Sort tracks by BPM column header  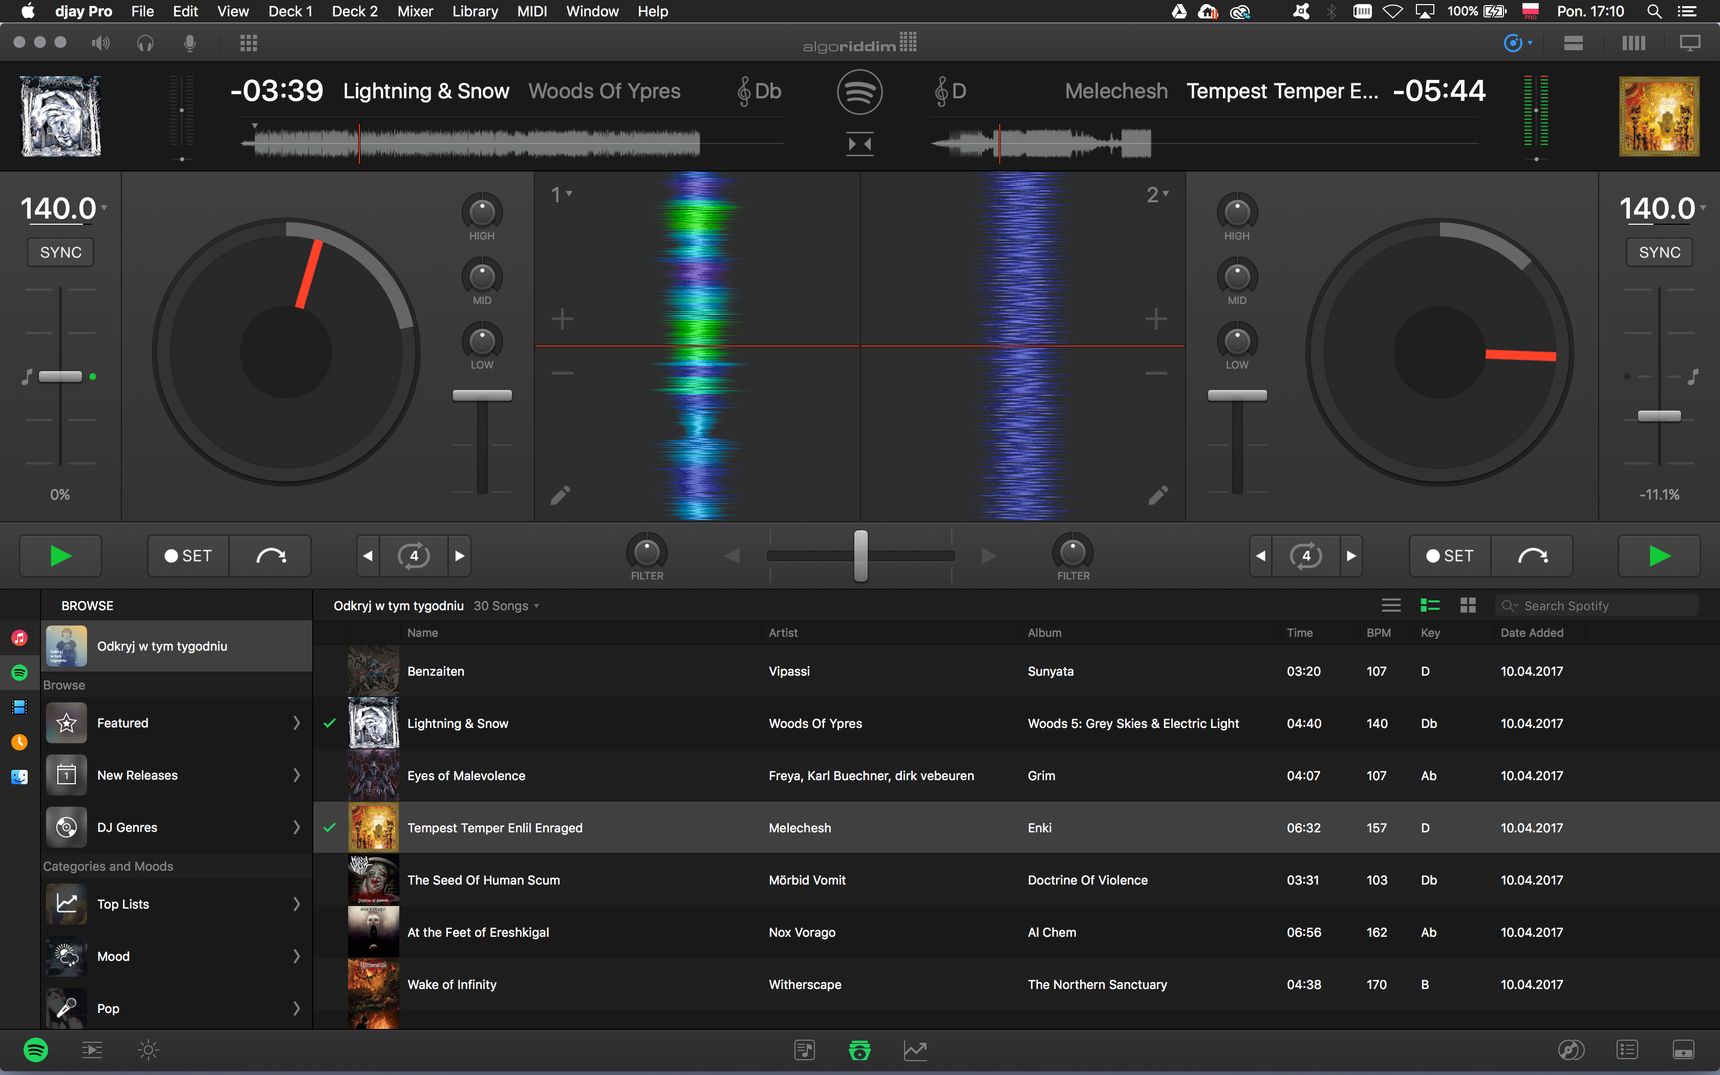click(1378, 633)
